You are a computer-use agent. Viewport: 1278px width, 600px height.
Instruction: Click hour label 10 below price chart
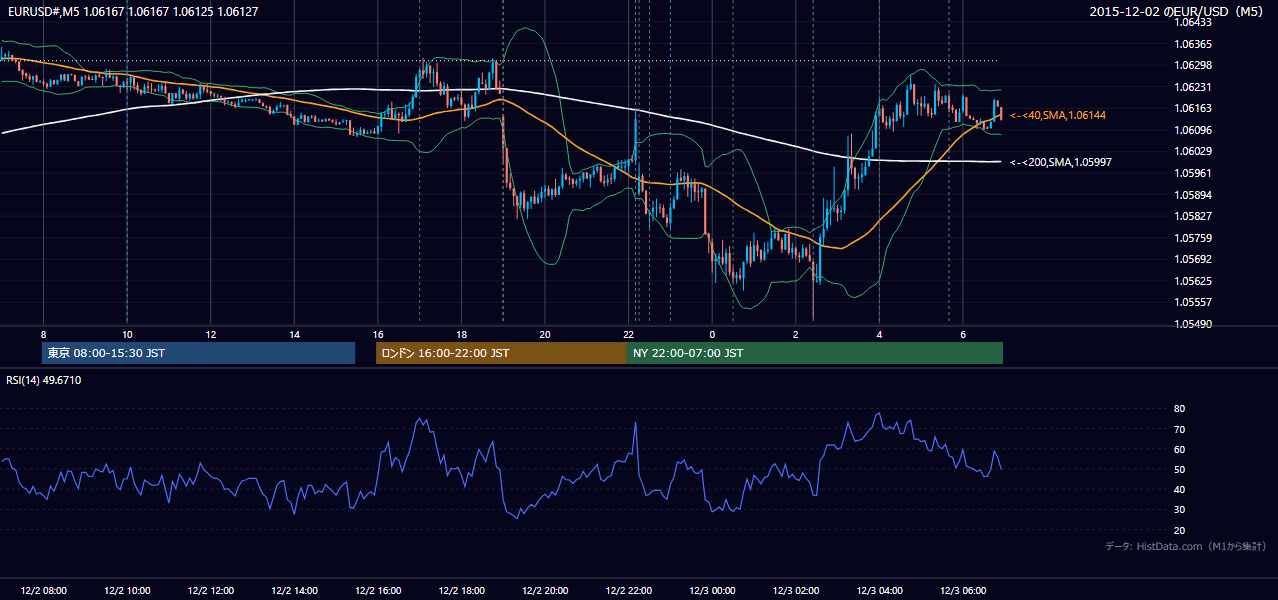(x=127, y=334)
